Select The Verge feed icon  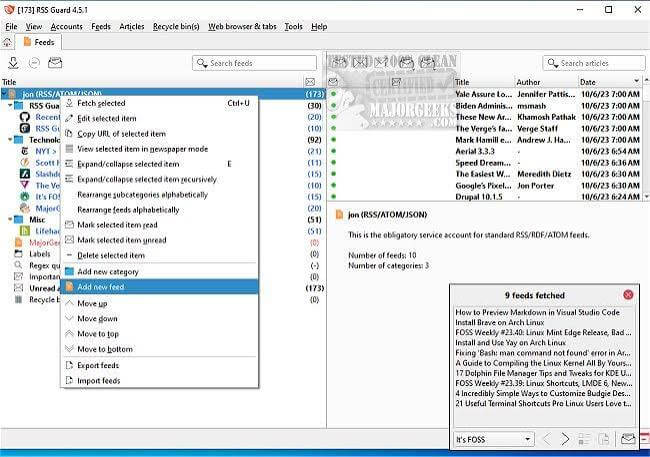25,185
